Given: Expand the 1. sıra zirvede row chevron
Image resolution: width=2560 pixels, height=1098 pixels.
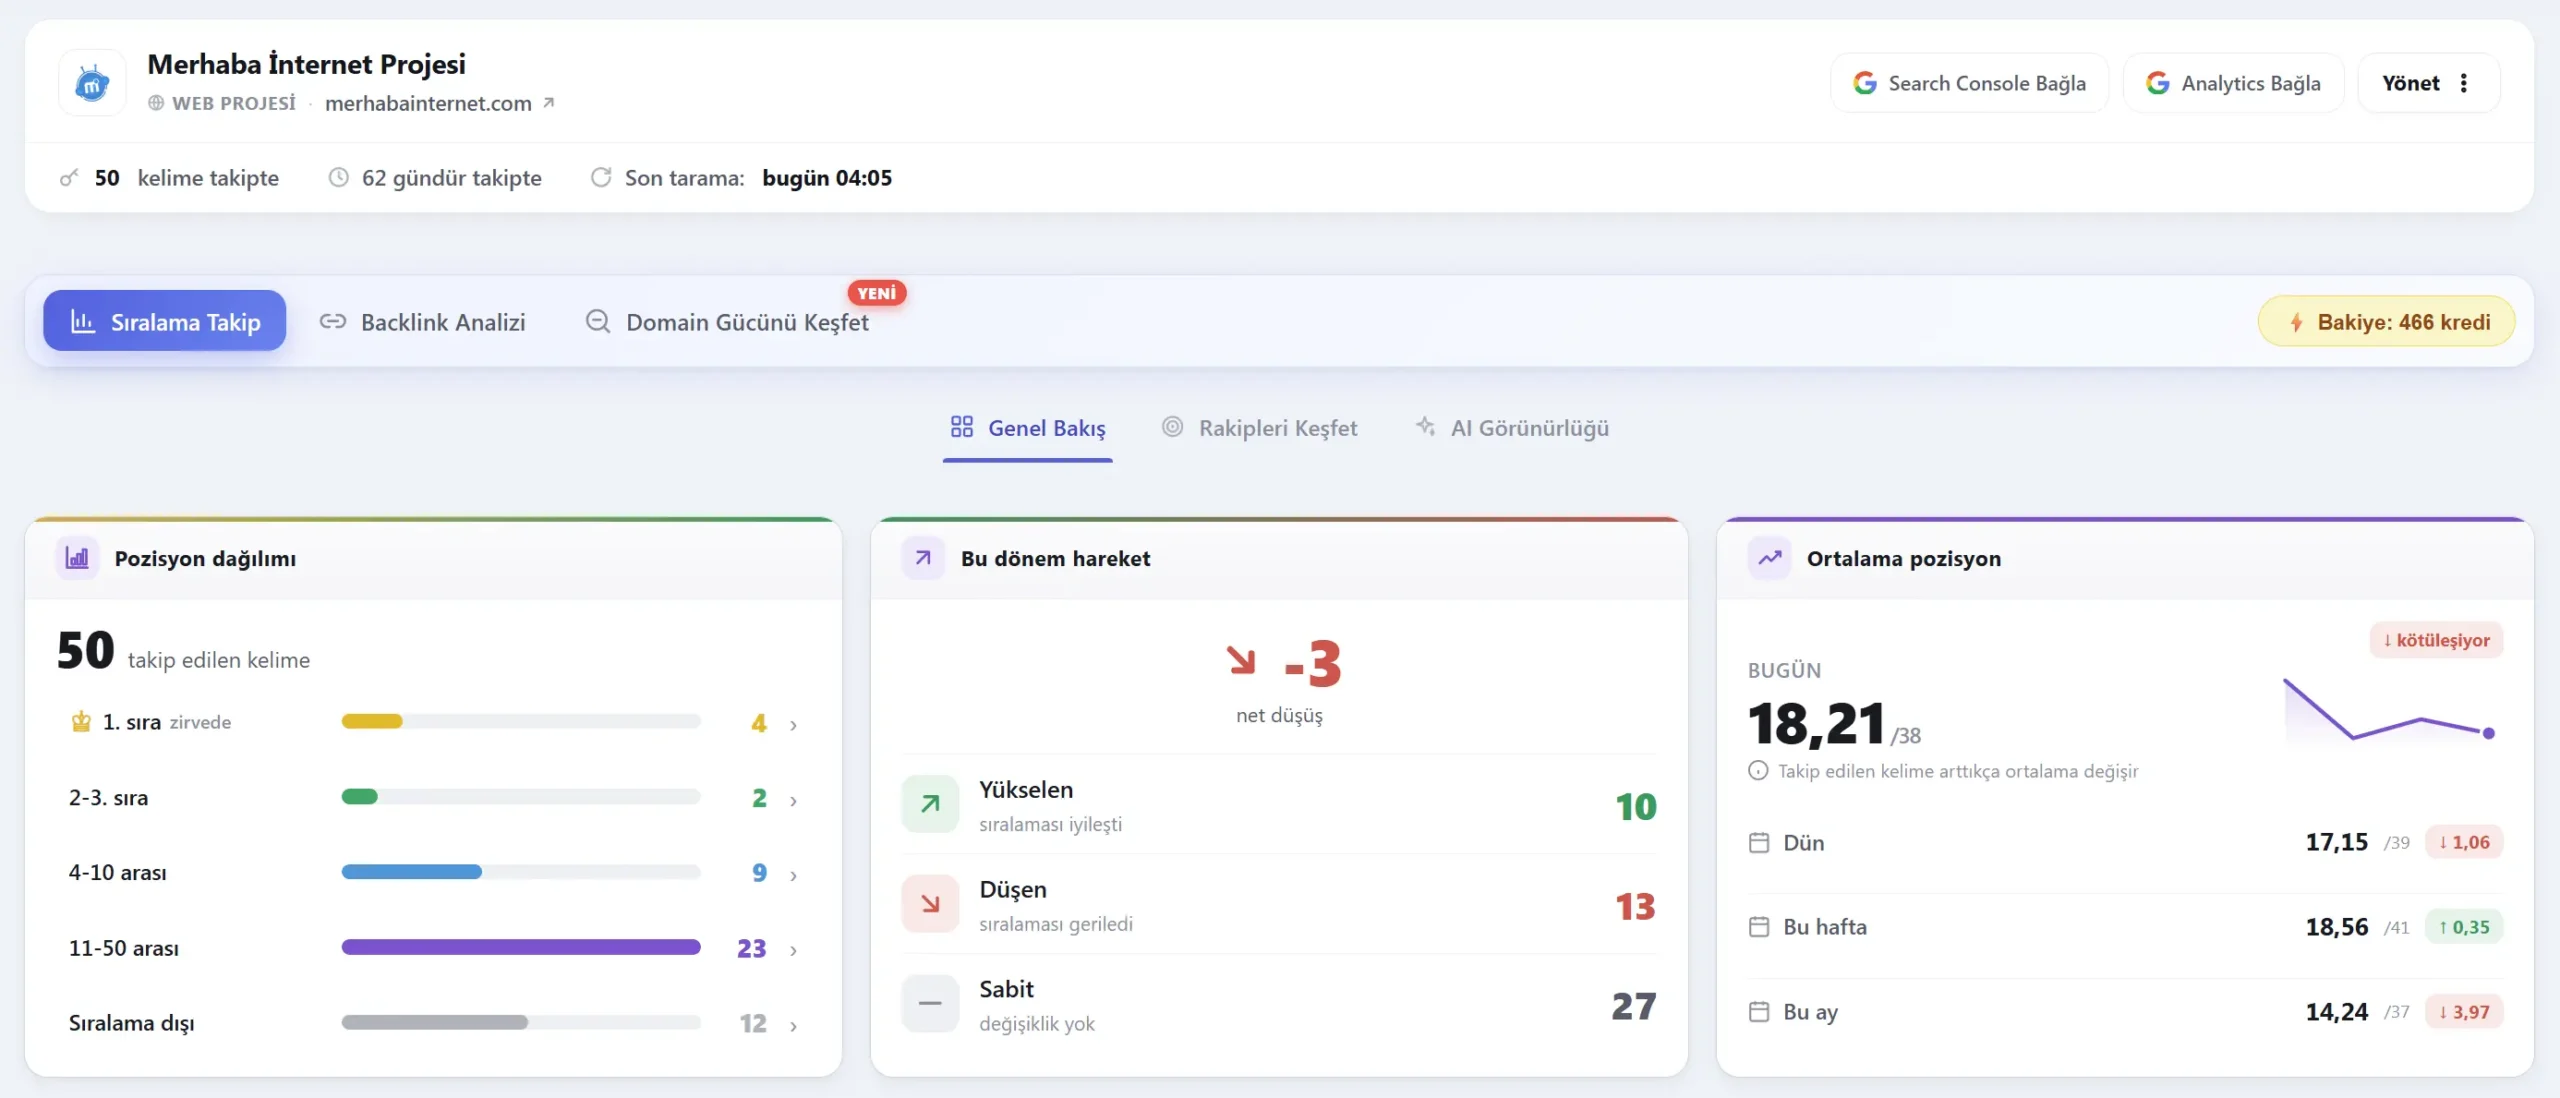Looking at the screenshot, I should pos(793,724).
